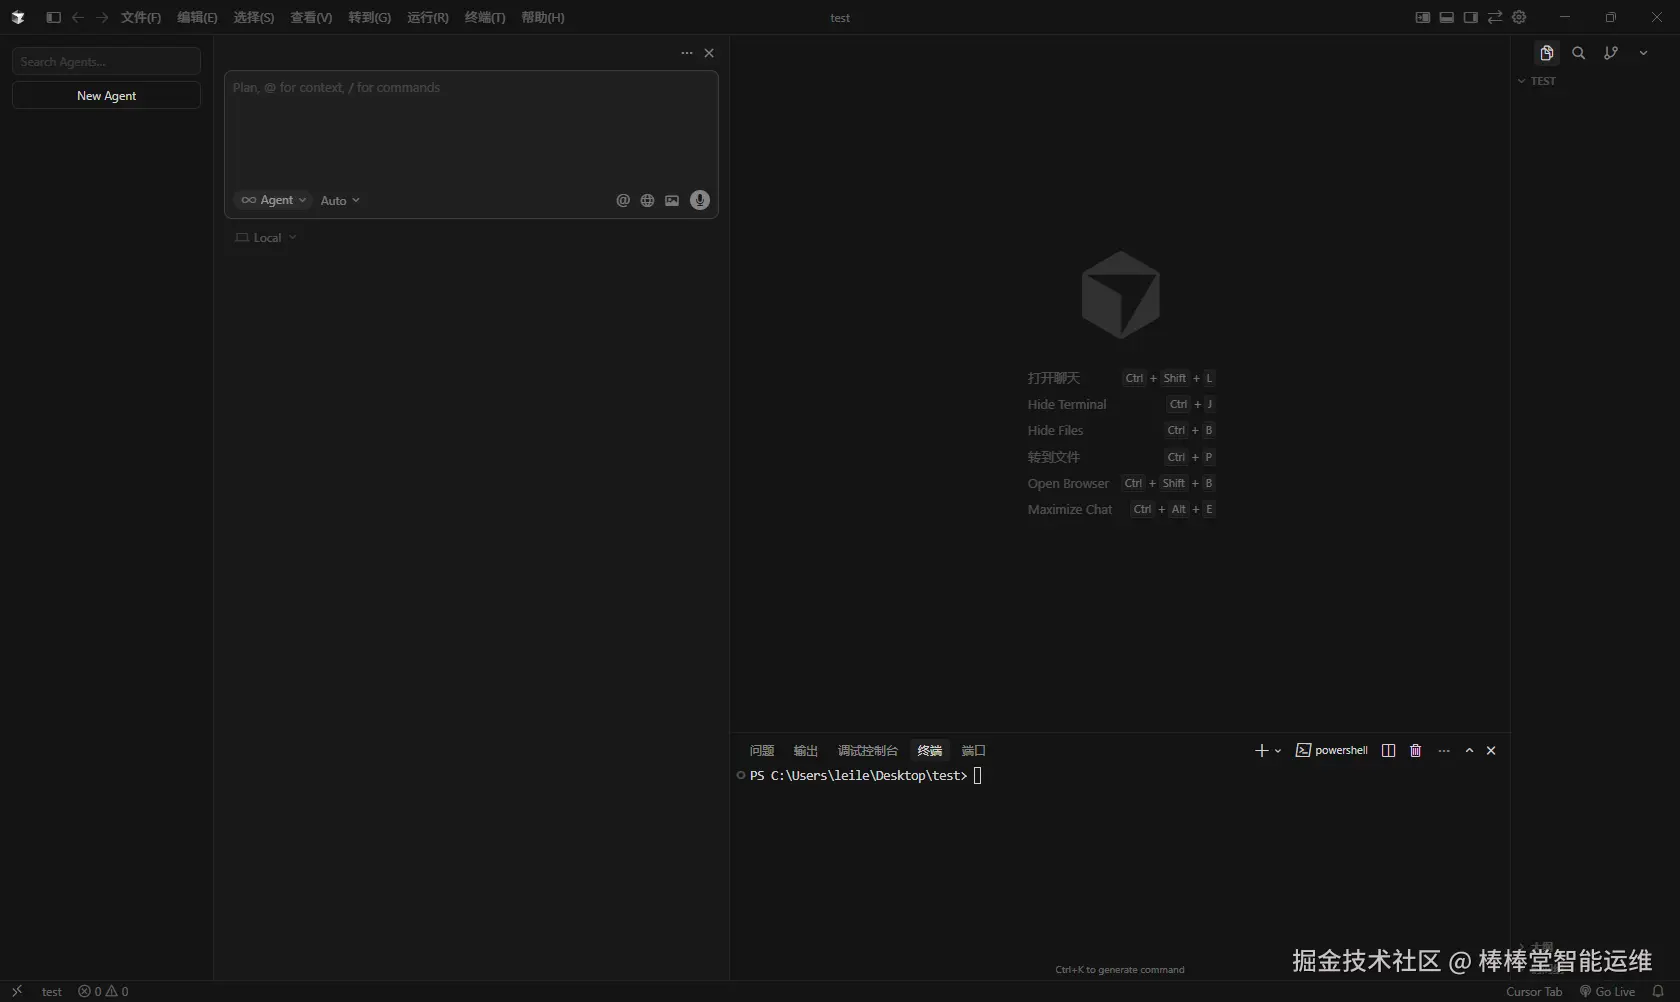Screen dimensions: 1680x1002
Task: Open the file explorer view icon
Action: 1547,53
